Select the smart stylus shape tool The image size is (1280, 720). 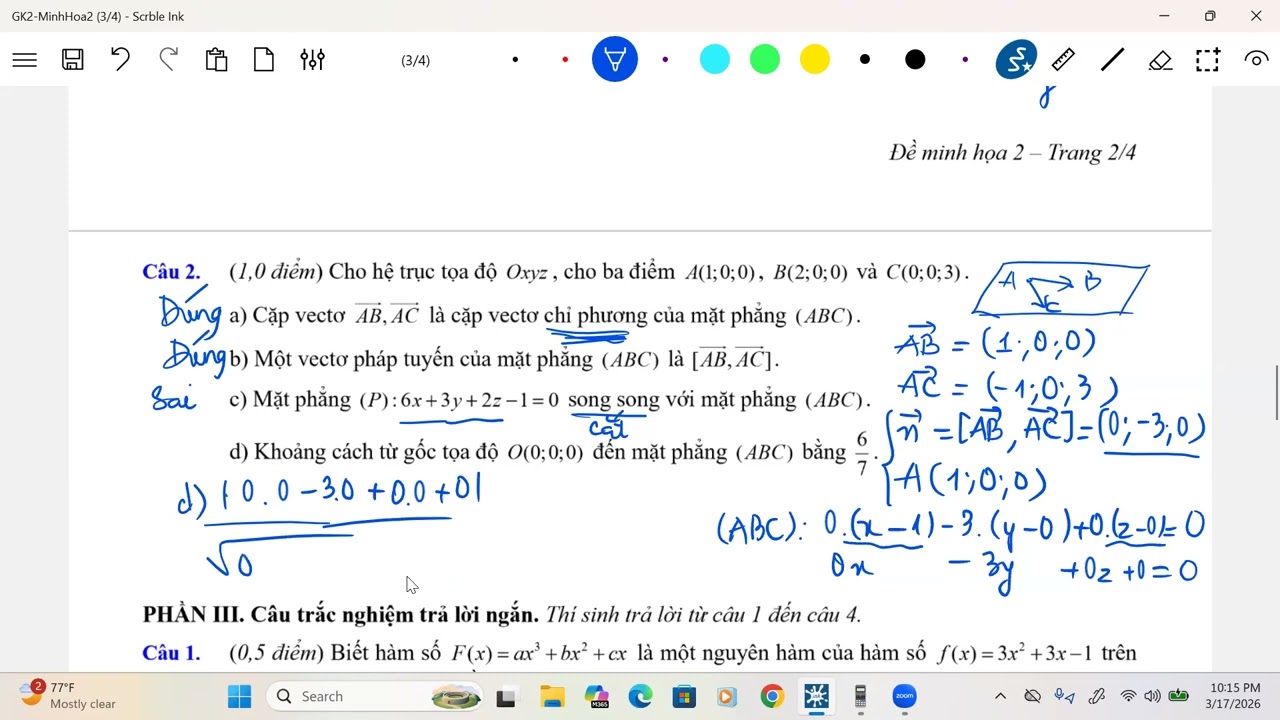coord(1016,60)
